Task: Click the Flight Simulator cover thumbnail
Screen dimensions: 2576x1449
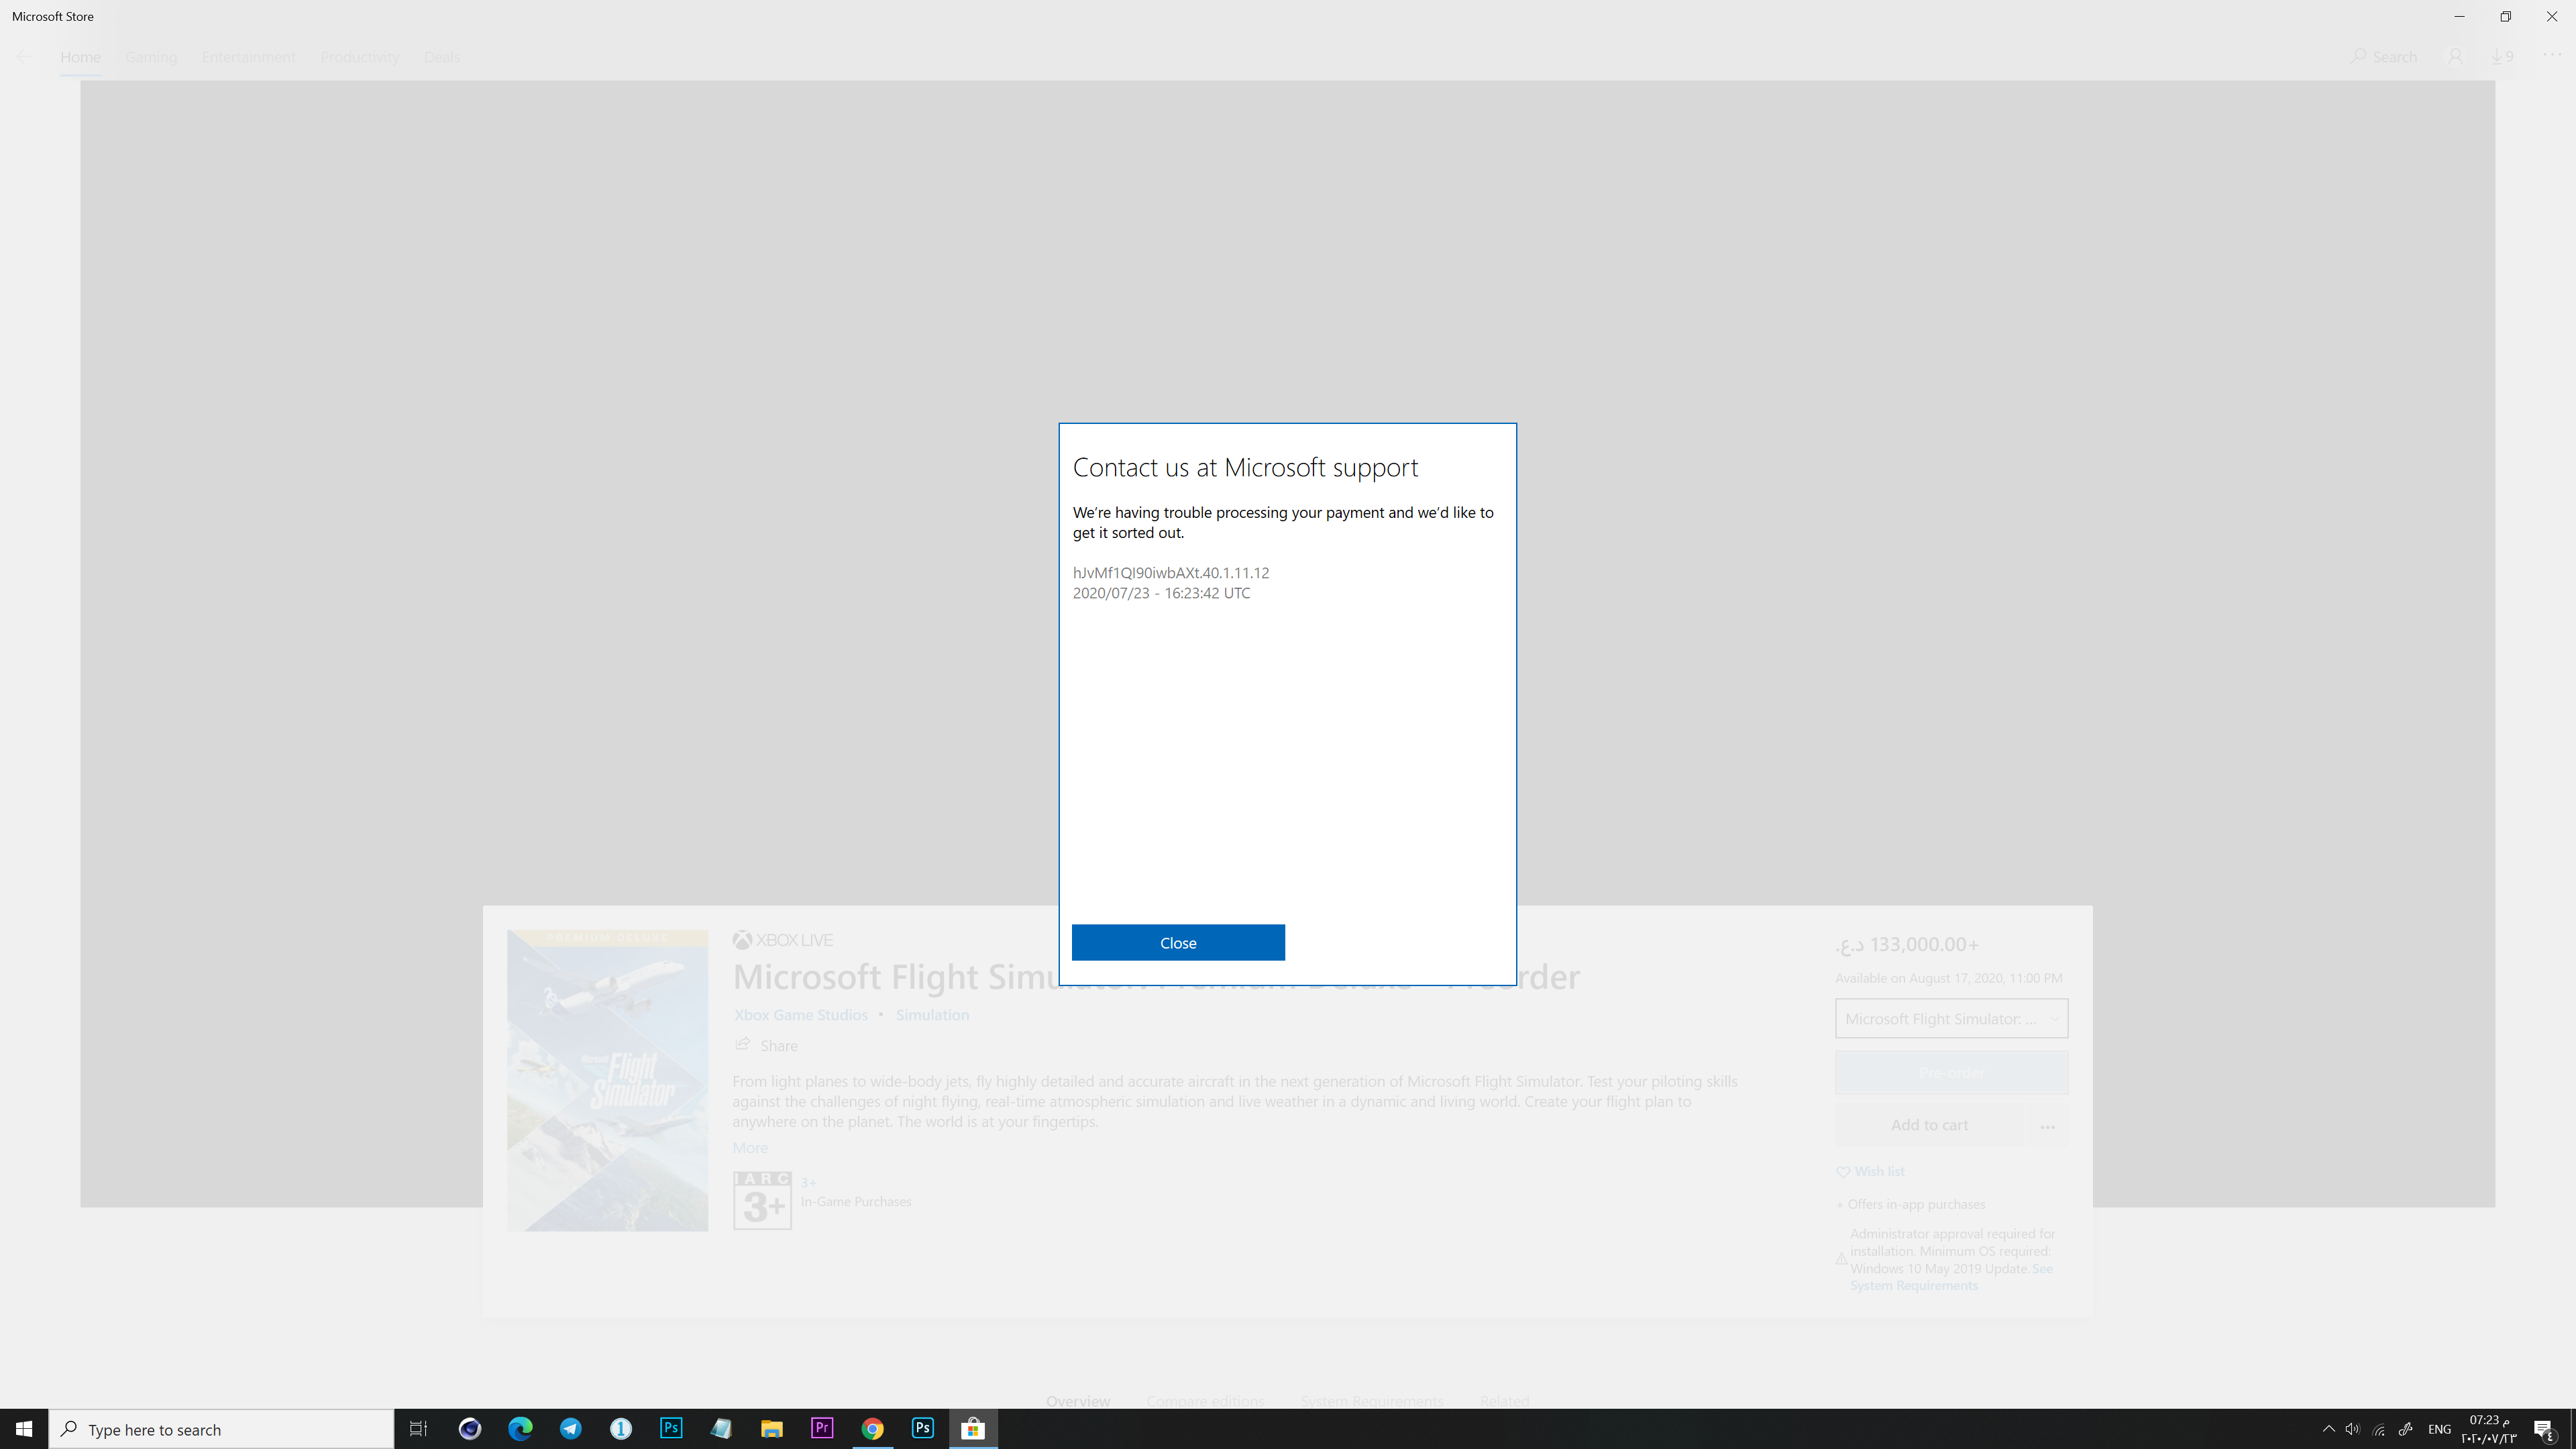Action: pos(607,1080)
